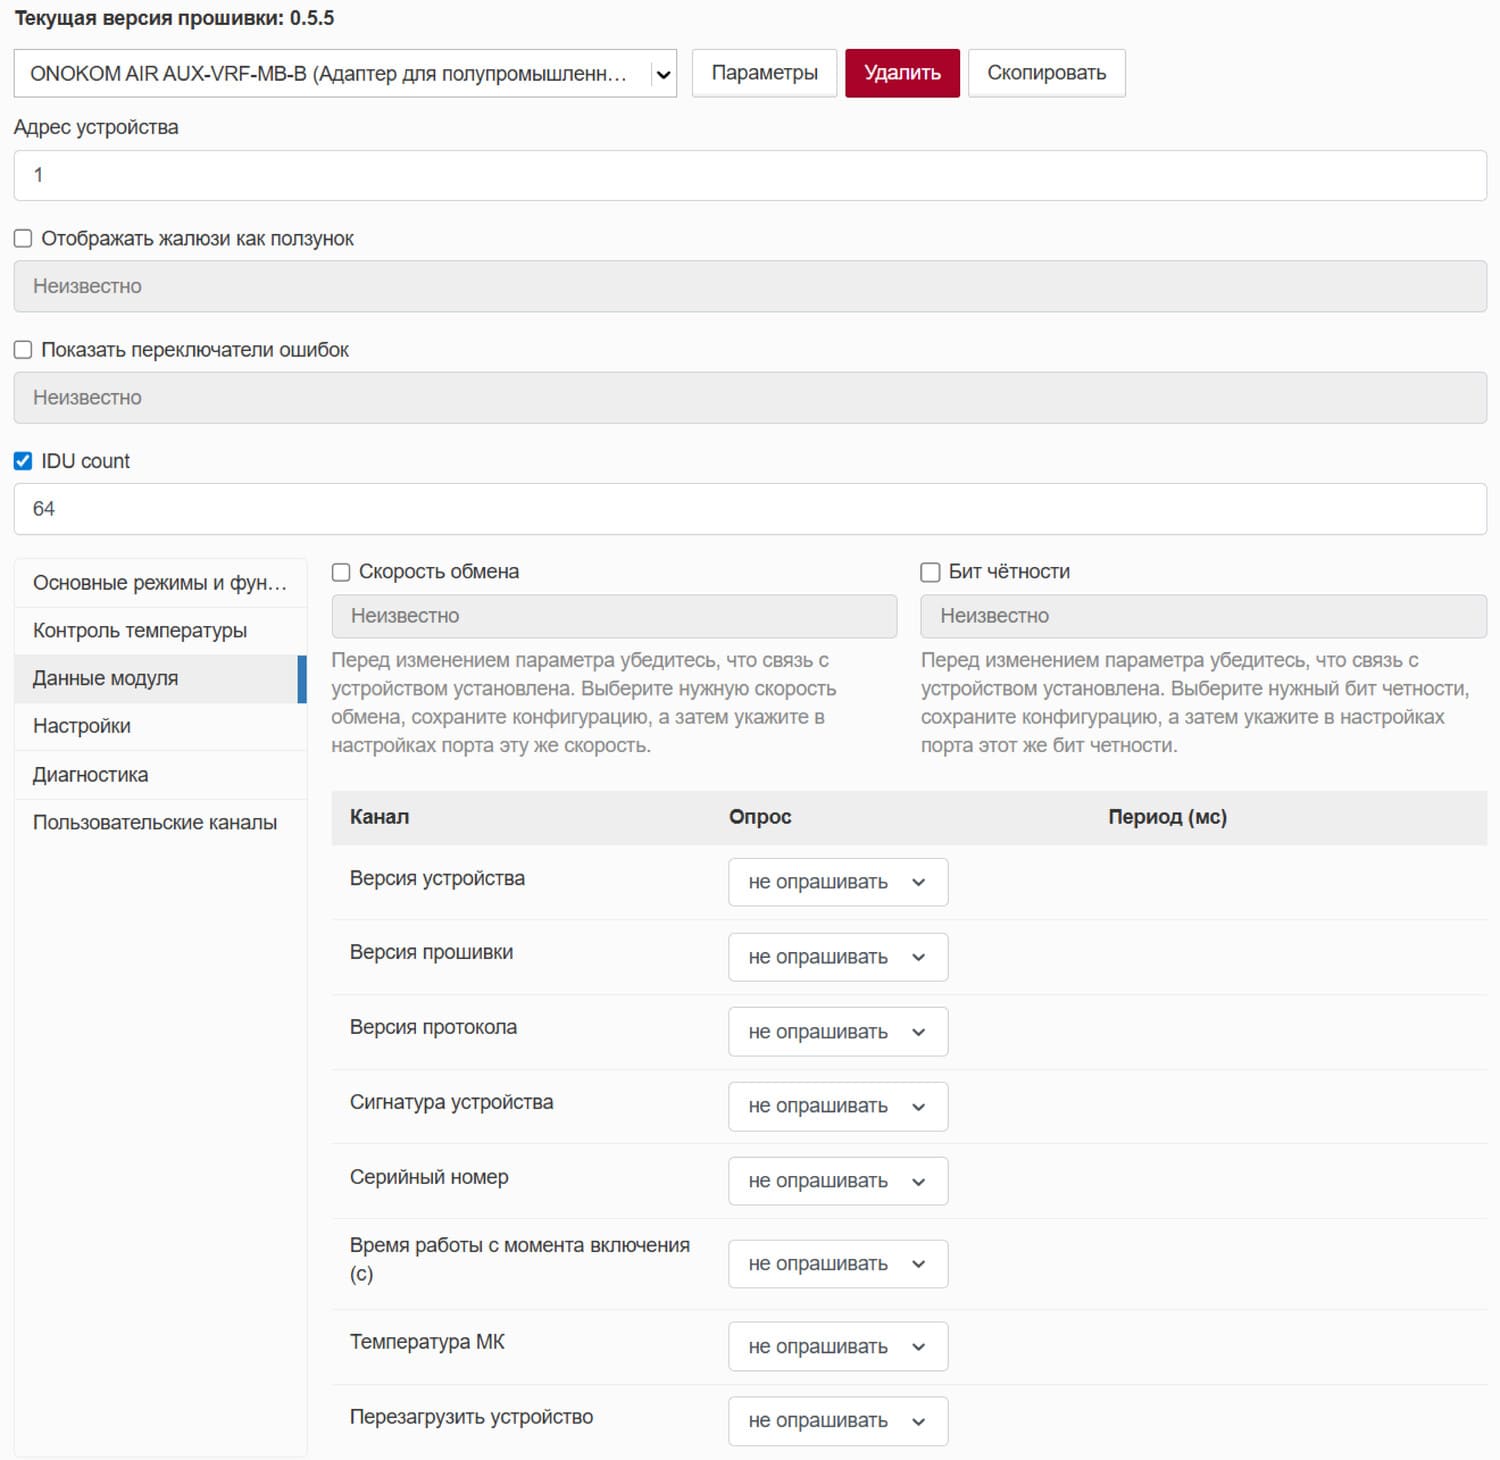This screenshot has width=1500, height=1460.
Task: Uncheck the IDU count checkbox
Action: (23, 461)
